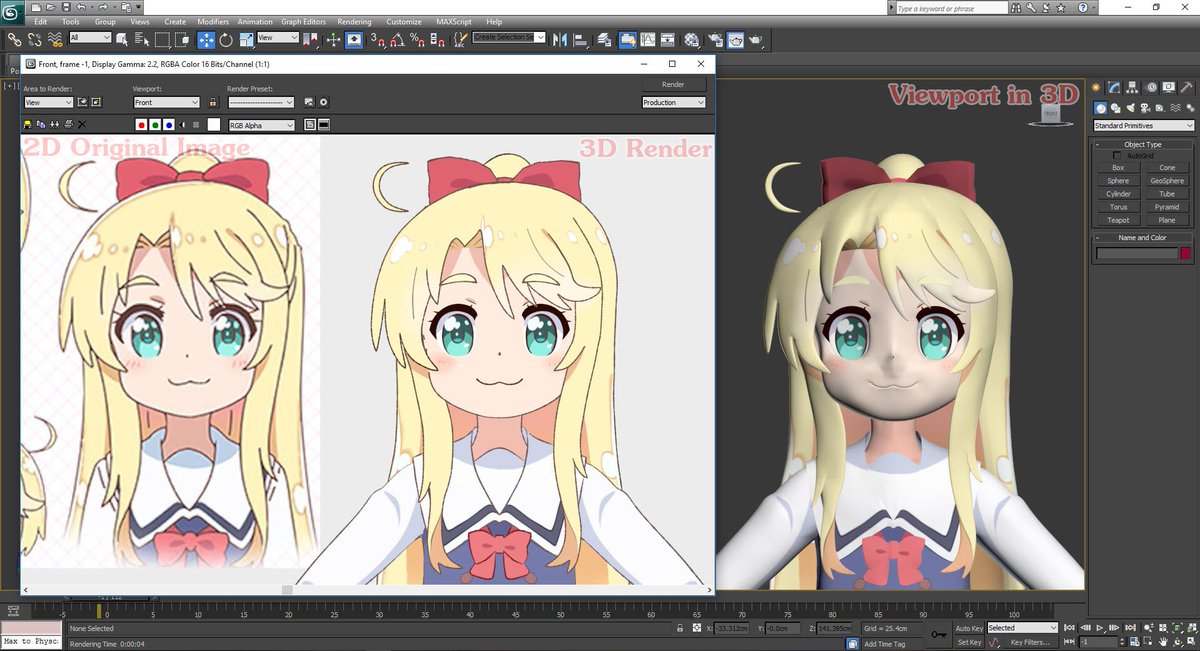
Task: Open the Area to Render dropdown
Action: pos(48,102)
